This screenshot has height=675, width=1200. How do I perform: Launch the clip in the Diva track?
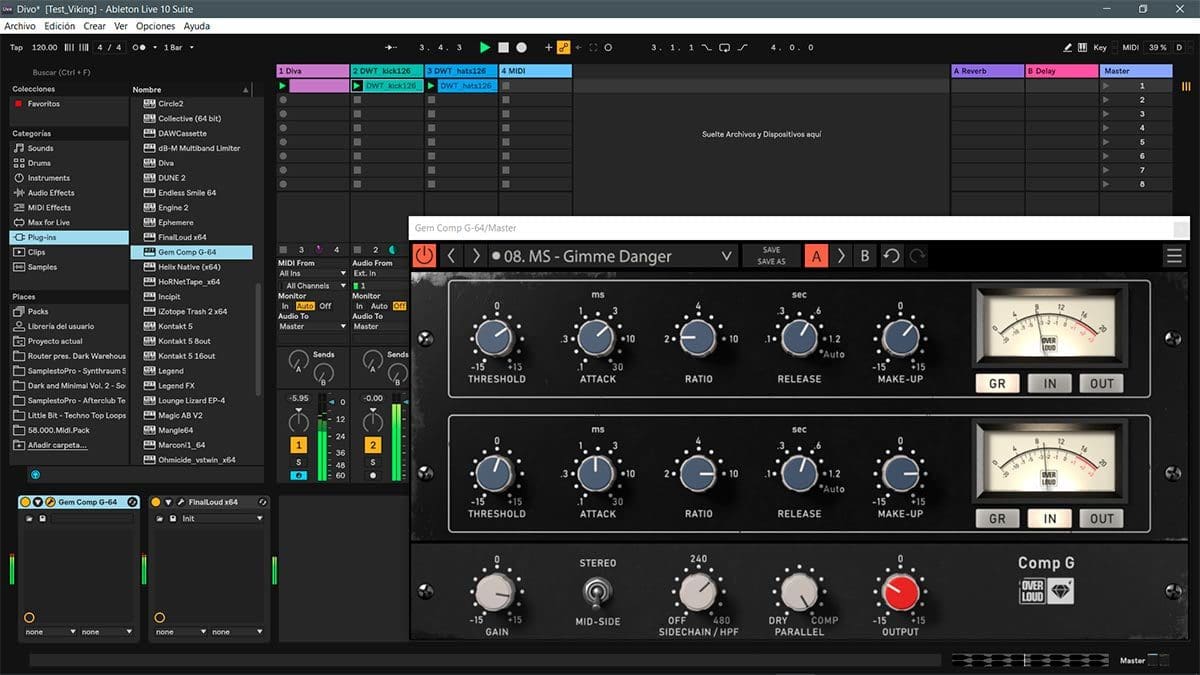[x=283, y=86]
